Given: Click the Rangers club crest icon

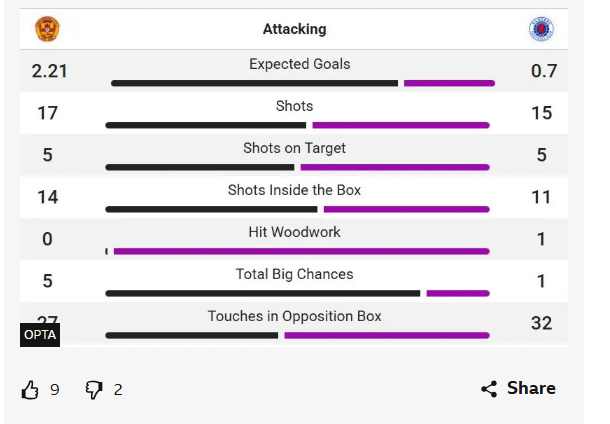Looking at the screenshot, I should coord(541,29).
